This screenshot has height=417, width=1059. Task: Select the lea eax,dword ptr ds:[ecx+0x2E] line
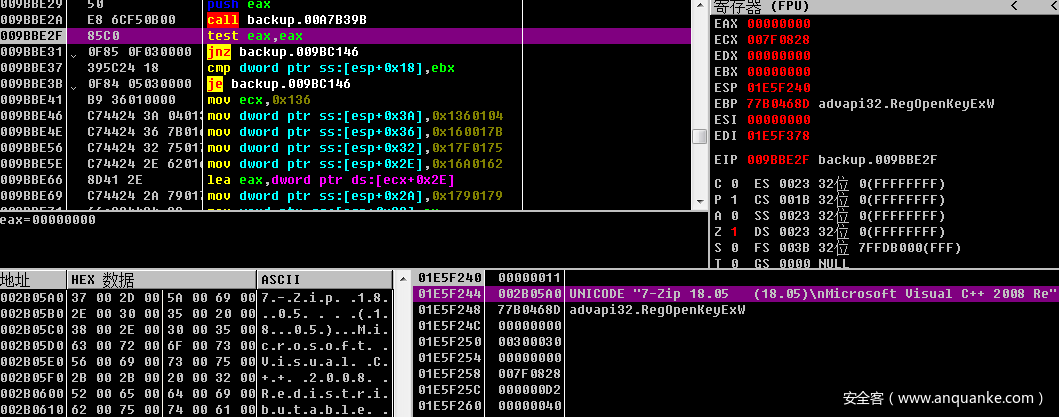coord(331,180)
